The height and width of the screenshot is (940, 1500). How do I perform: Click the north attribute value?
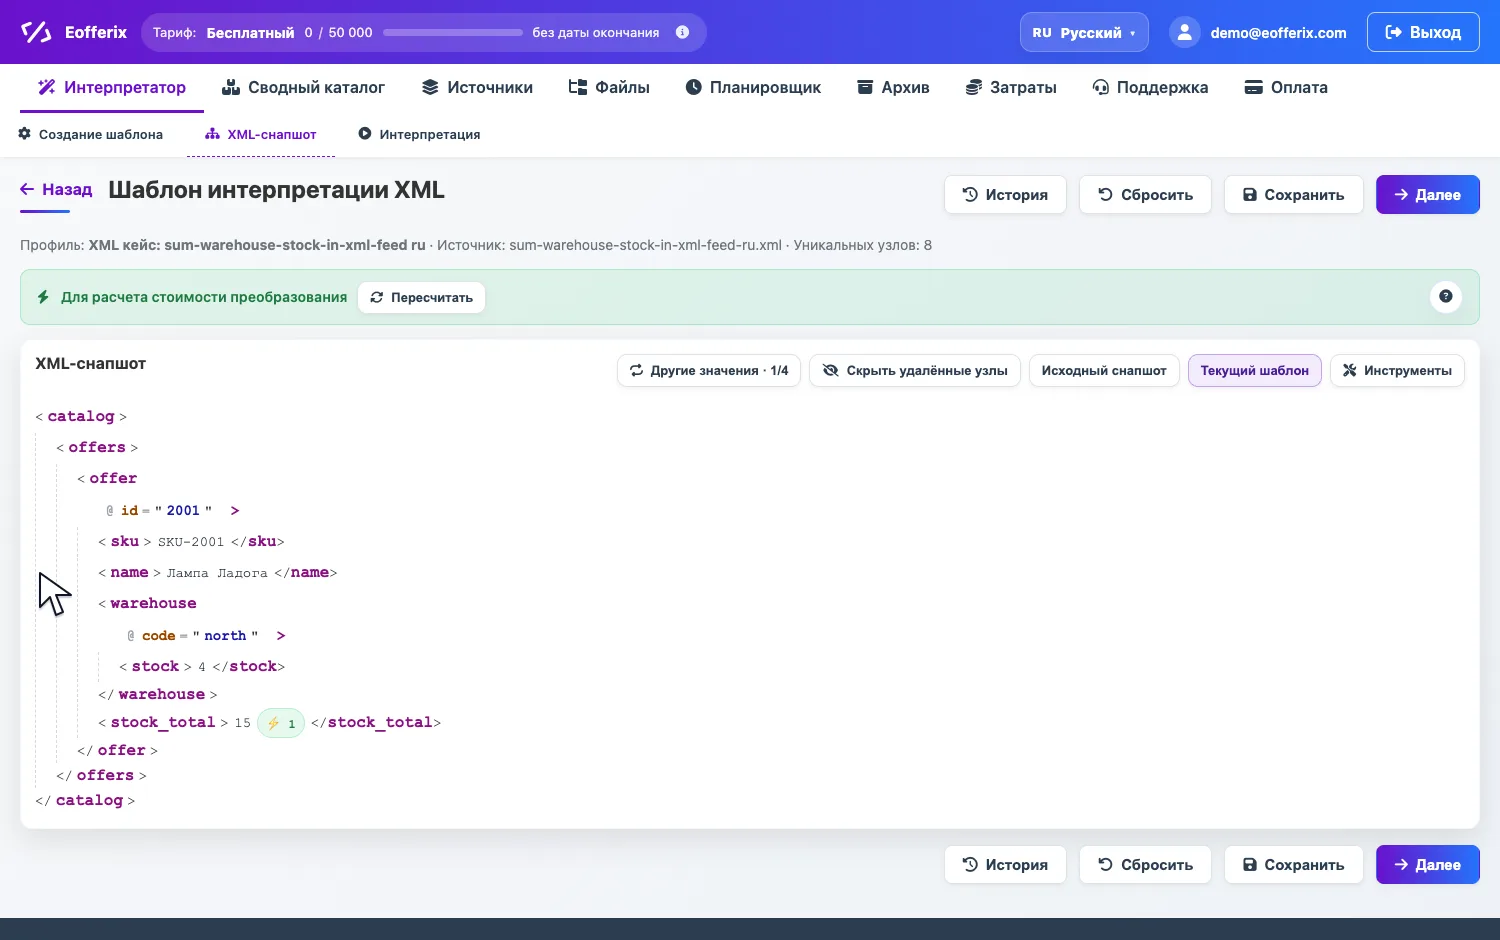click(225, 635)
